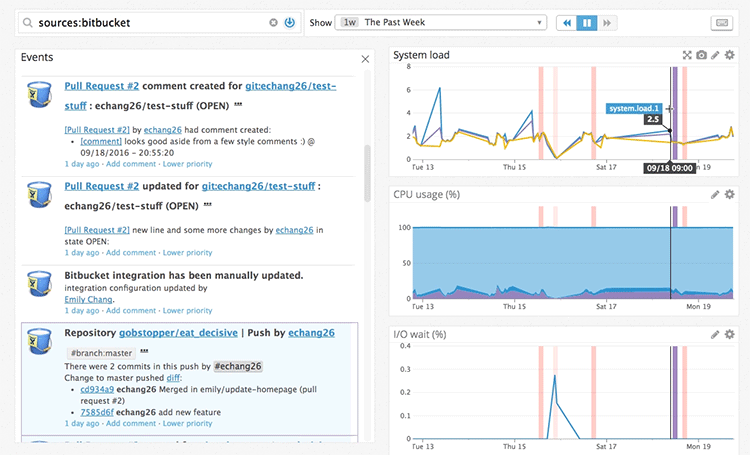Click the purple event overlay bar on System load
The height and width of the screenshot is (455, 750).
[x=675, y=110]
